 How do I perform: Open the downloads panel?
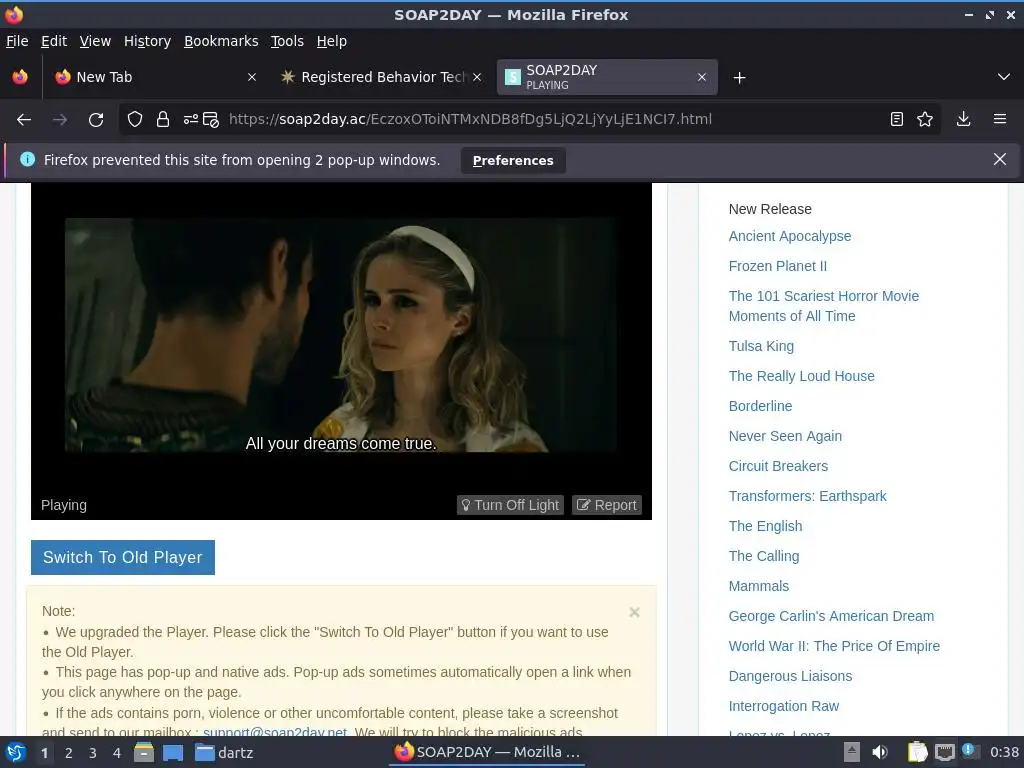pos(963,120)
